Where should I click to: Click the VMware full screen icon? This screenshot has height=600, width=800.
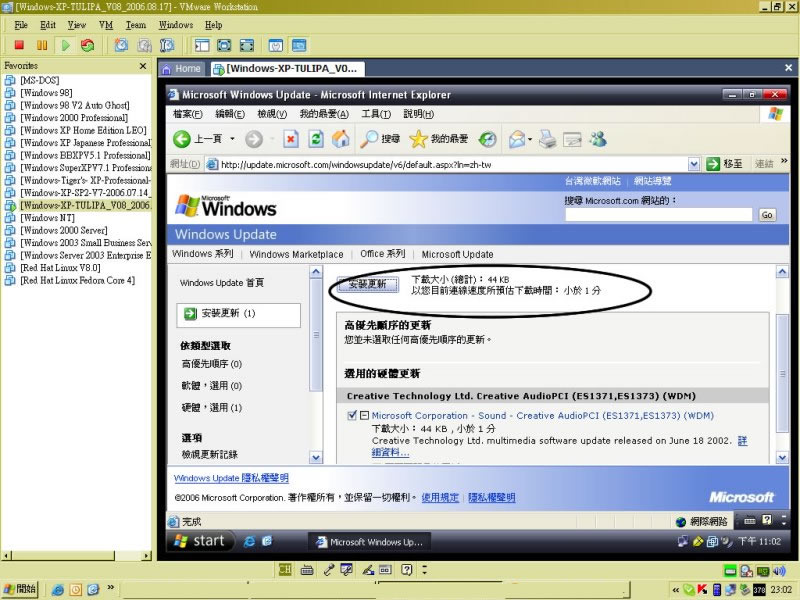tap(224, 45)
